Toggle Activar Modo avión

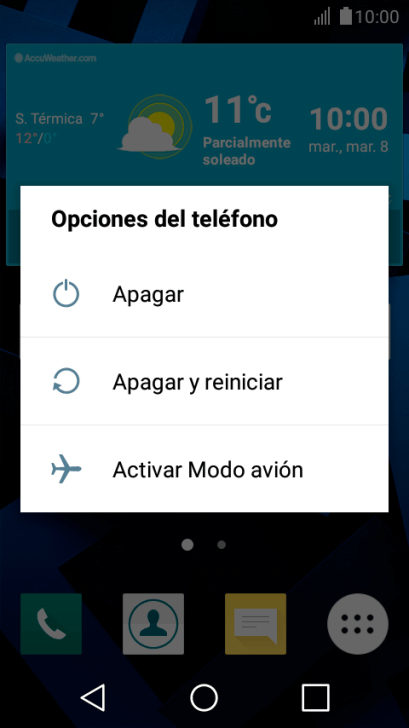click(204, 469)
